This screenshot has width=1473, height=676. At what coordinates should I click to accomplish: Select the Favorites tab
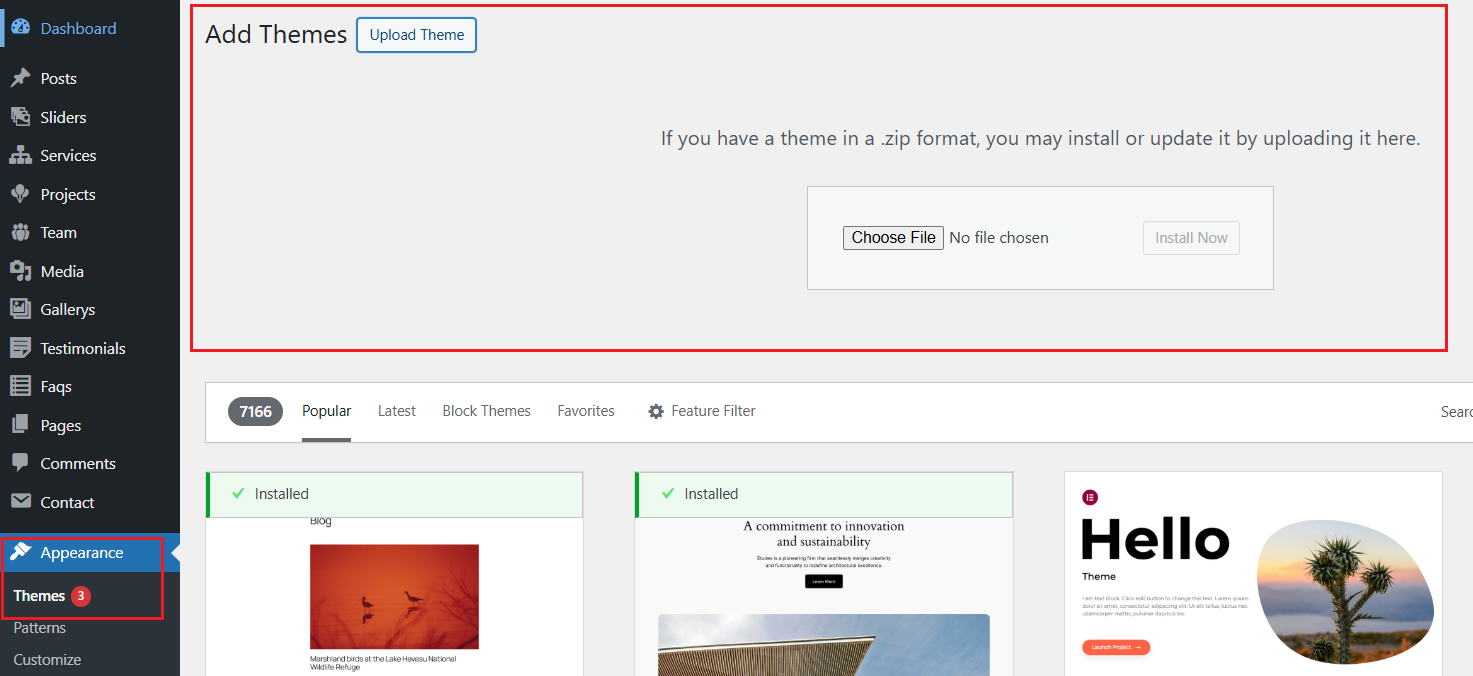coord(586,411)
